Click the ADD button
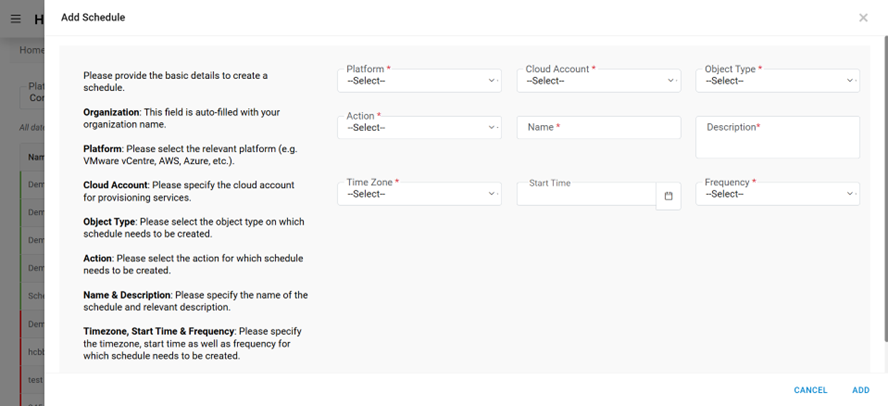This screenshot has height=406, width=888. click(860, 390)
